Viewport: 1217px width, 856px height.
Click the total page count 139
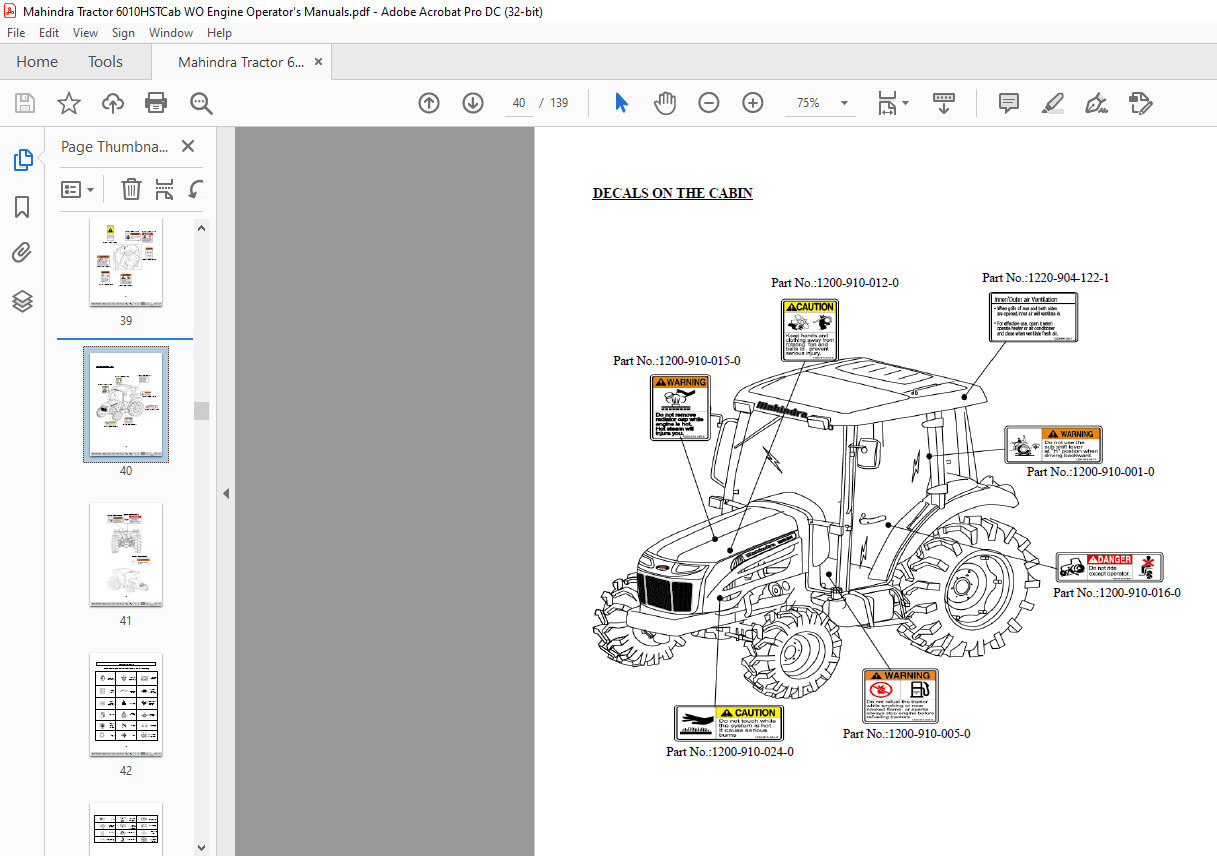(x=559, y=103)
